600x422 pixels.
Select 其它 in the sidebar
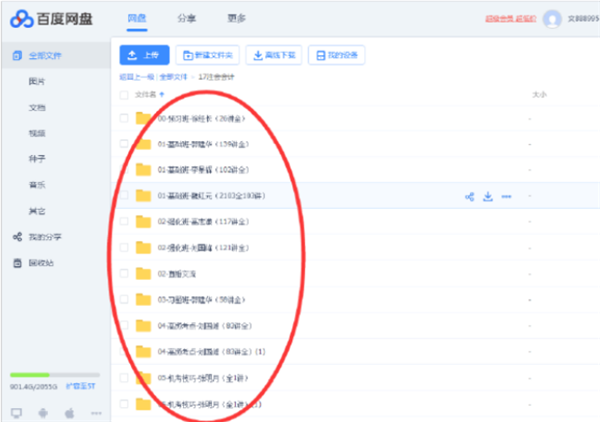(37, 211)
